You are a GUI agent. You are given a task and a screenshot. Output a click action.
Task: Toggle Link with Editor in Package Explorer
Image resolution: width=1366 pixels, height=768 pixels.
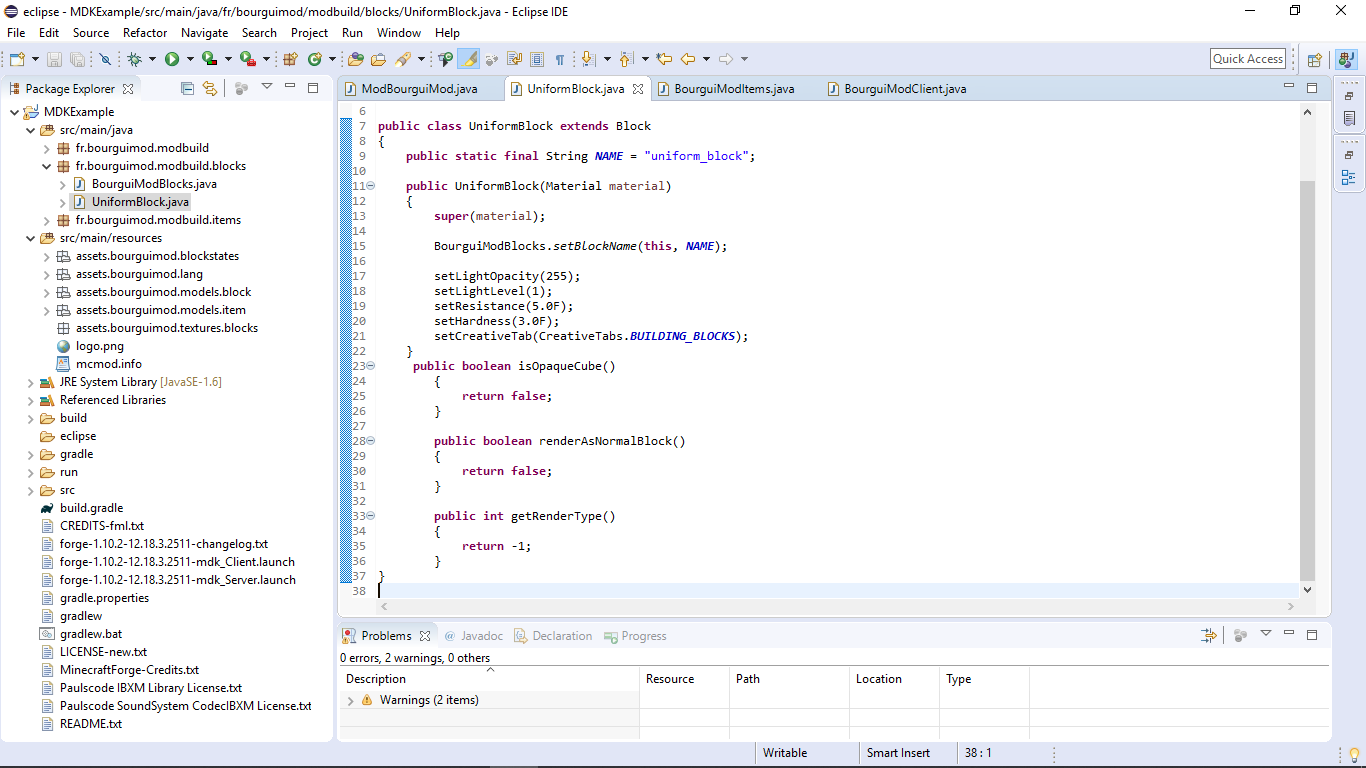click(209, 89)
